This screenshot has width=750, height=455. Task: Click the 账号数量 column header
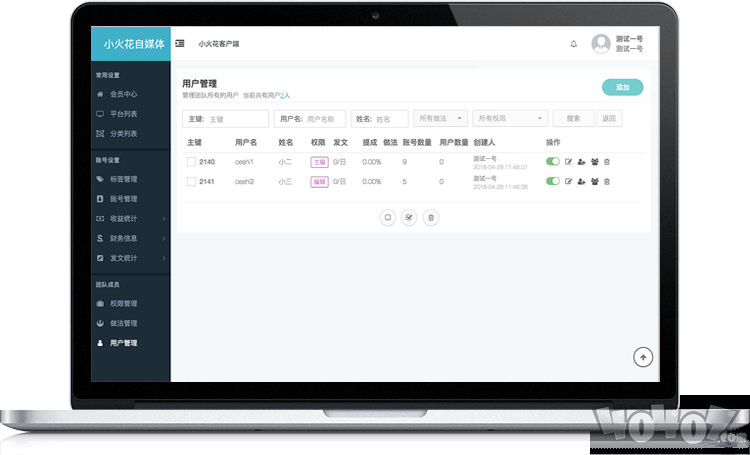coord(417,142)
